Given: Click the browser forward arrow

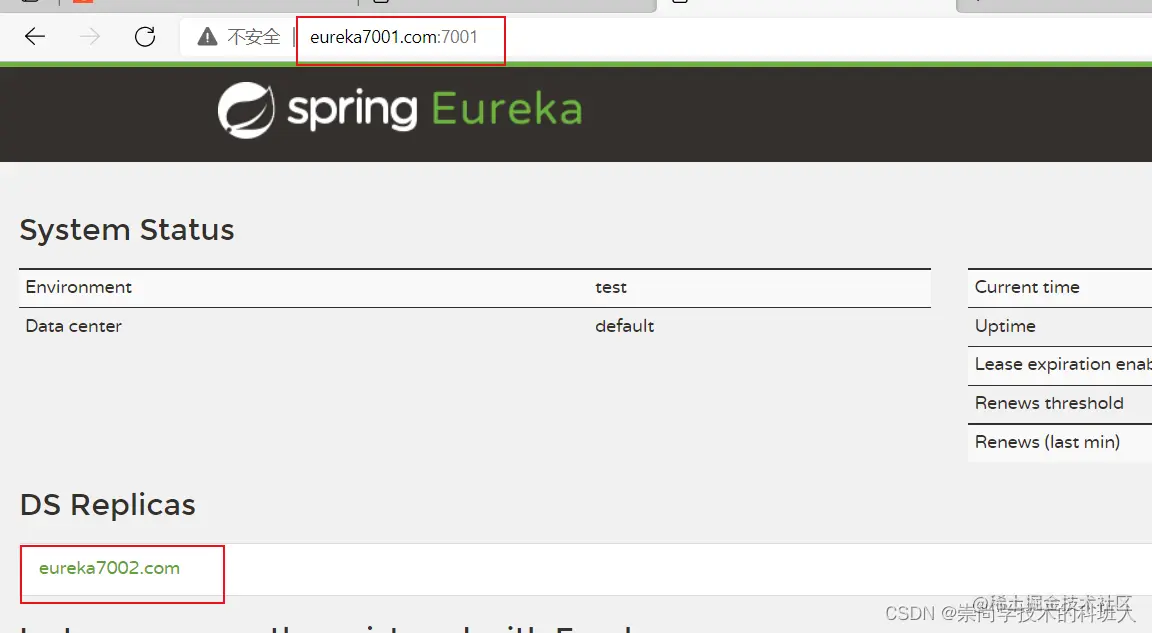Looking at the screenshot, I should pos(90,37).
